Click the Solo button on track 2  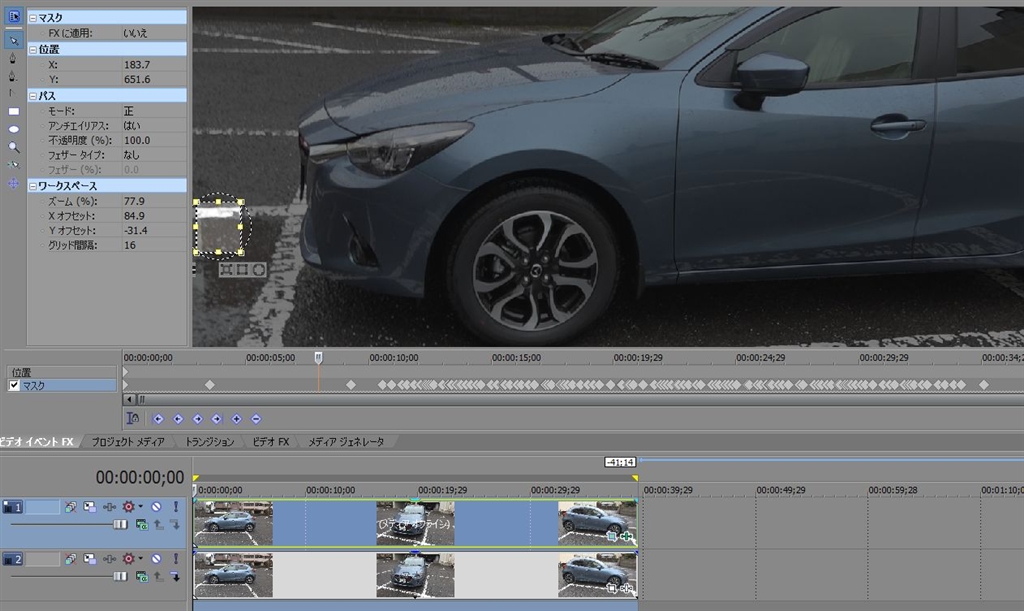[x=175, y=559]
